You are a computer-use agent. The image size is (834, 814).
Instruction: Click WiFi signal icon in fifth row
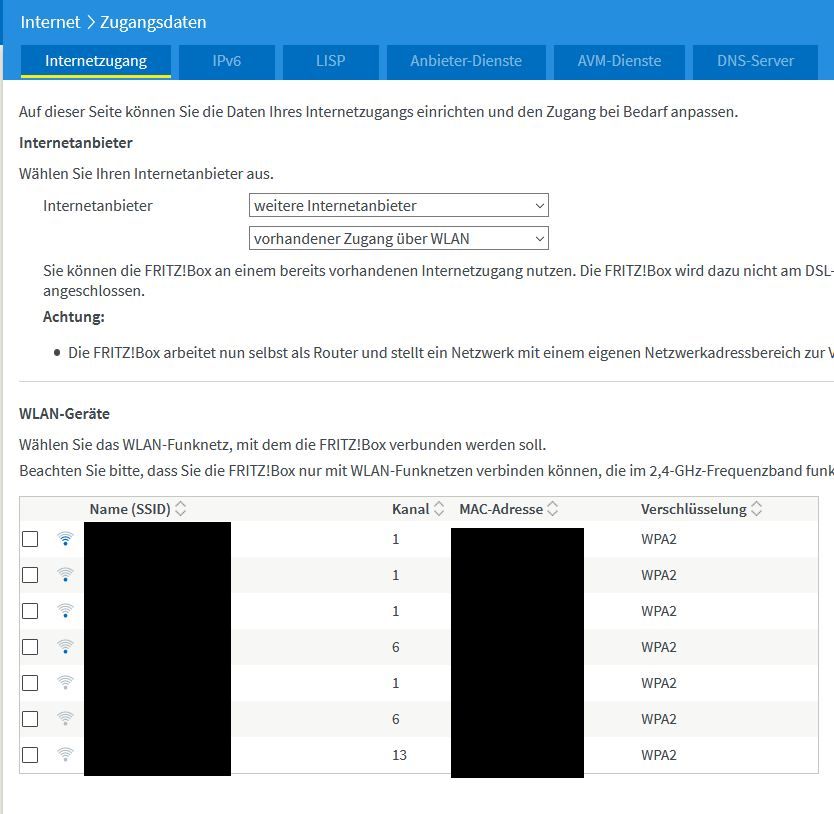[x=65, y=683]
